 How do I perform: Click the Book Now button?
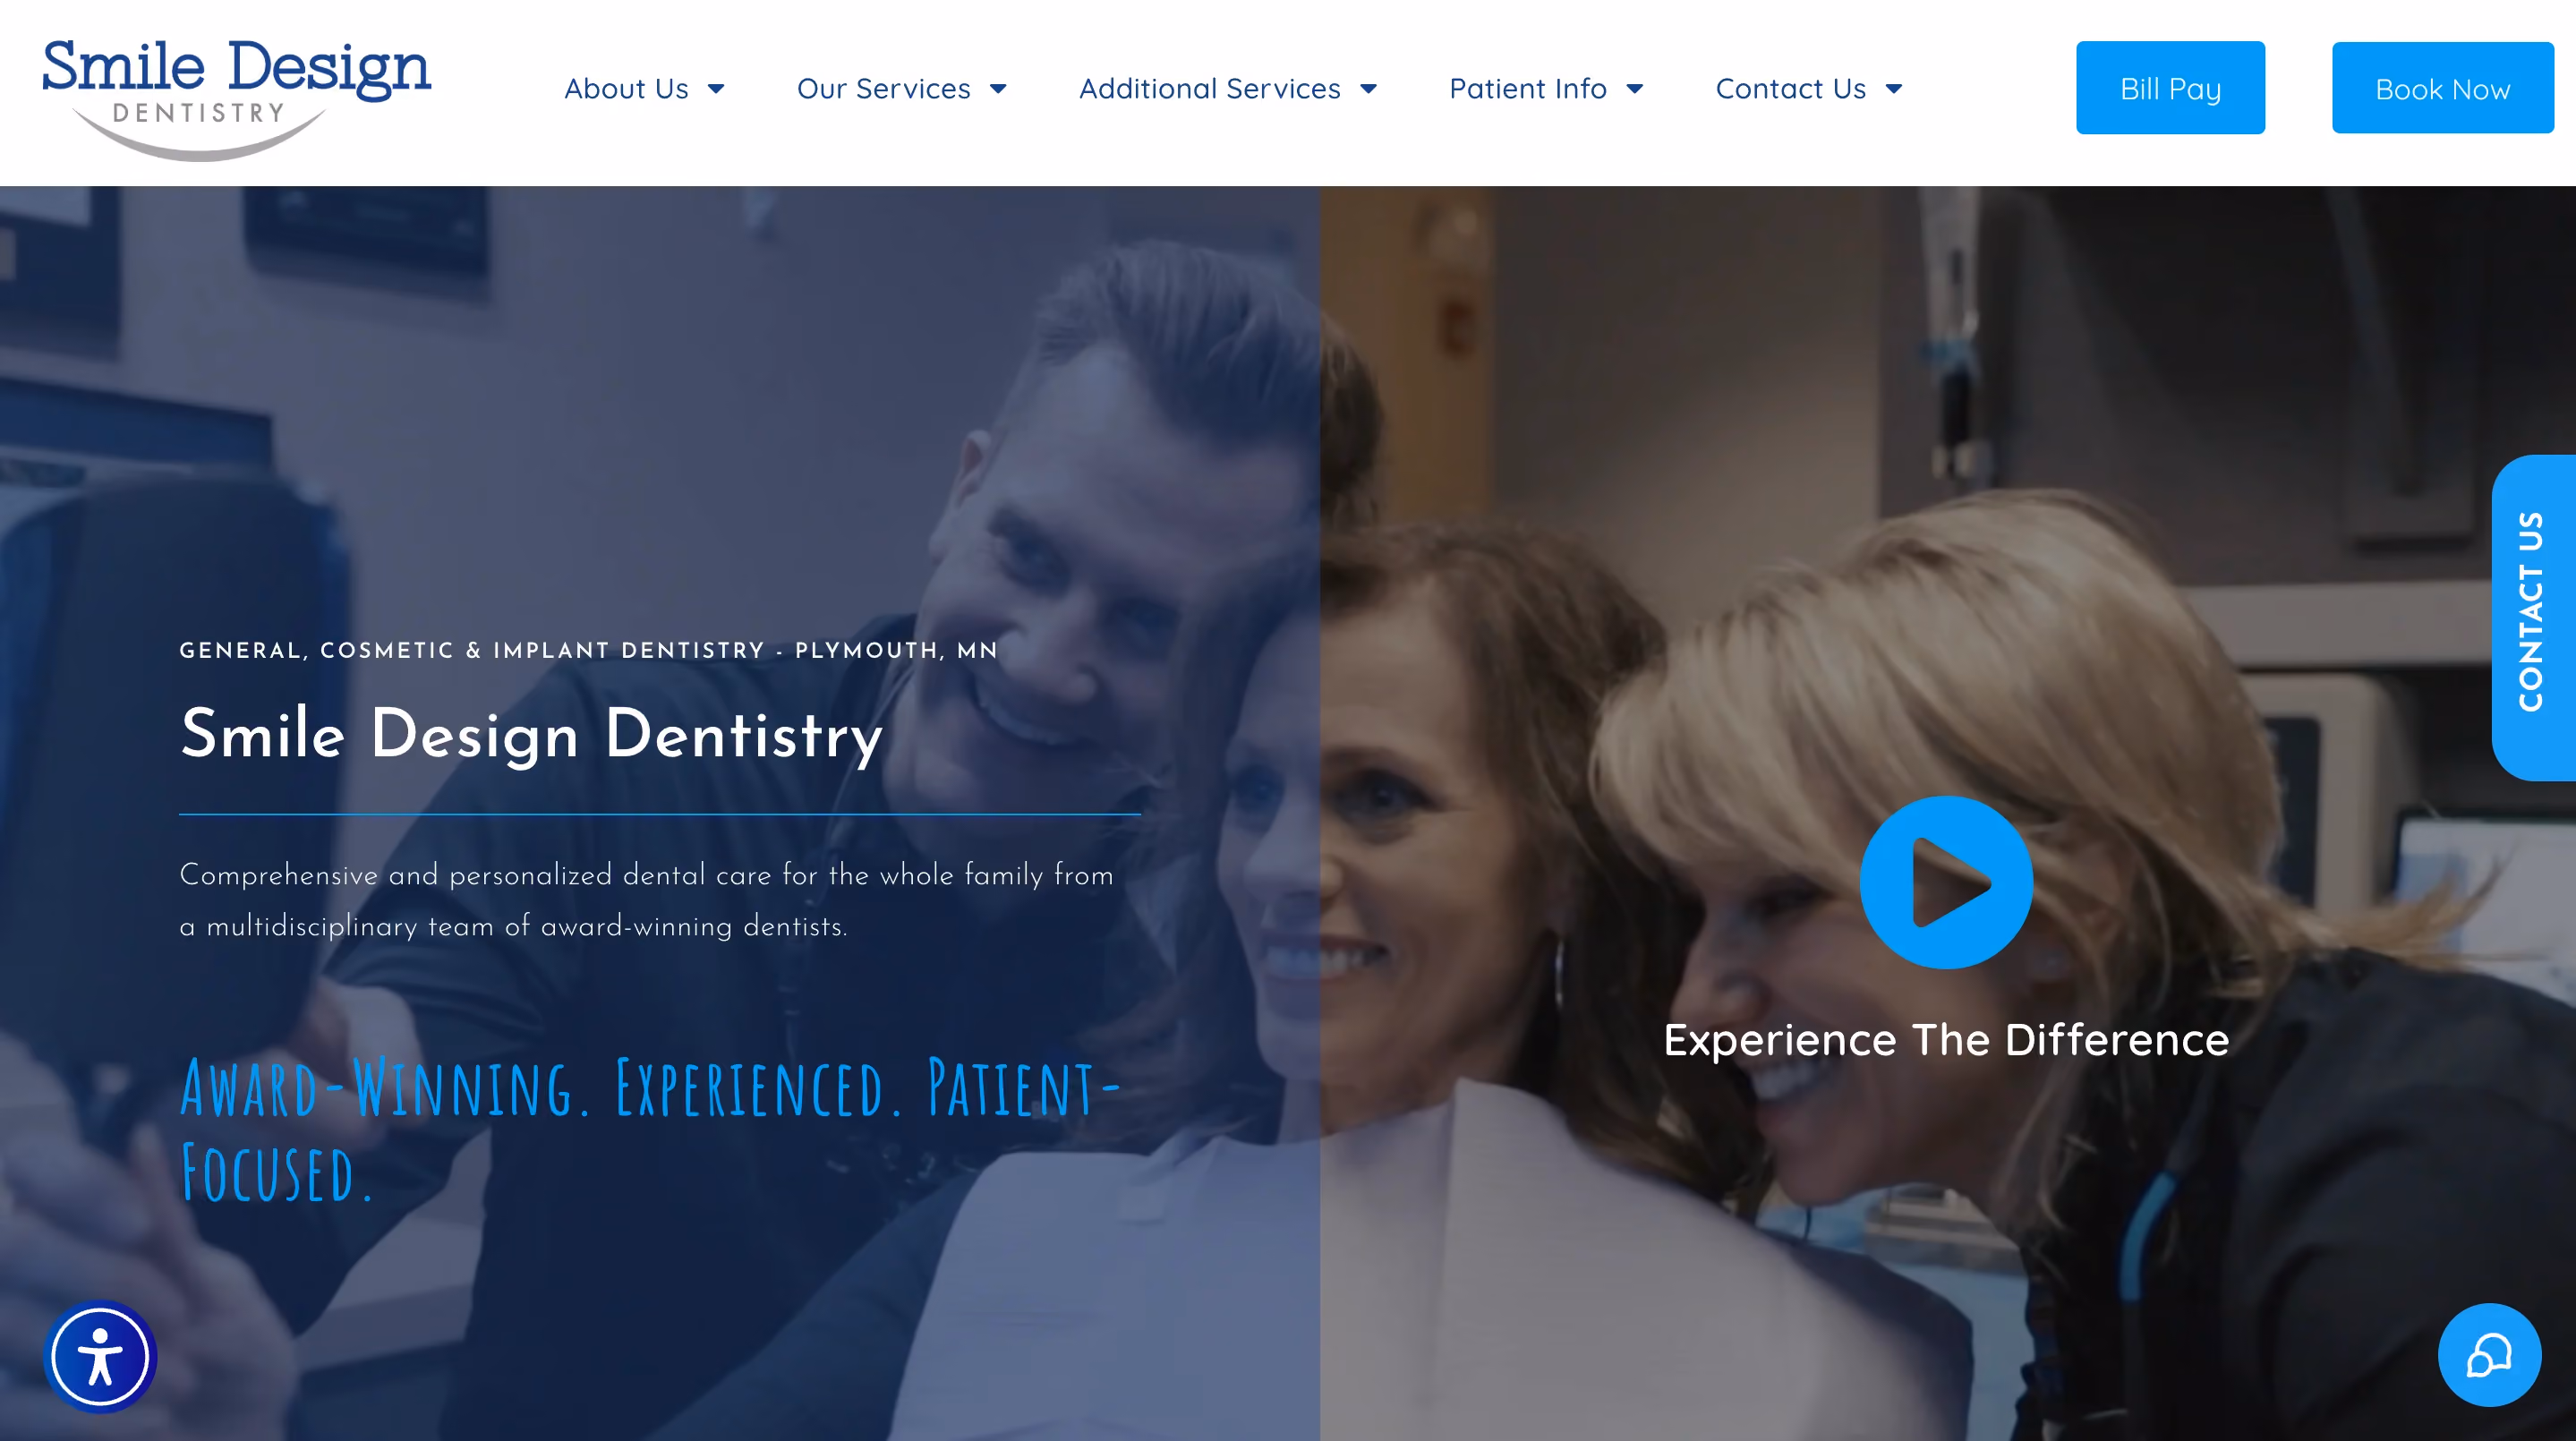coord(2442,88)
